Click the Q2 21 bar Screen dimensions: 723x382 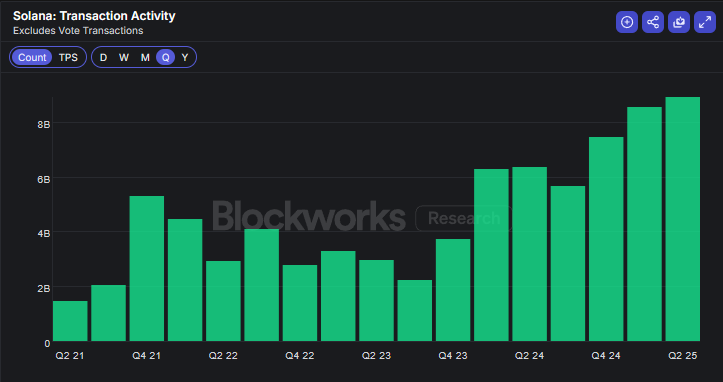[70, 321]
